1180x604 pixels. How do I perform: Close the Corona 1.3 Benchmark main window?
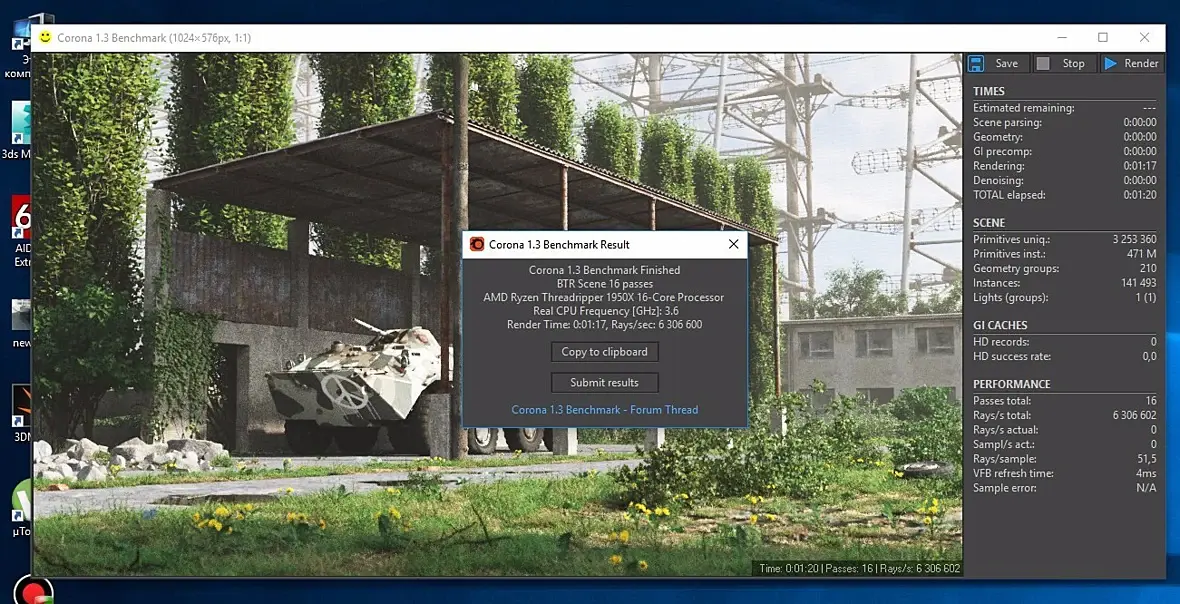(x=1144, y=38)
